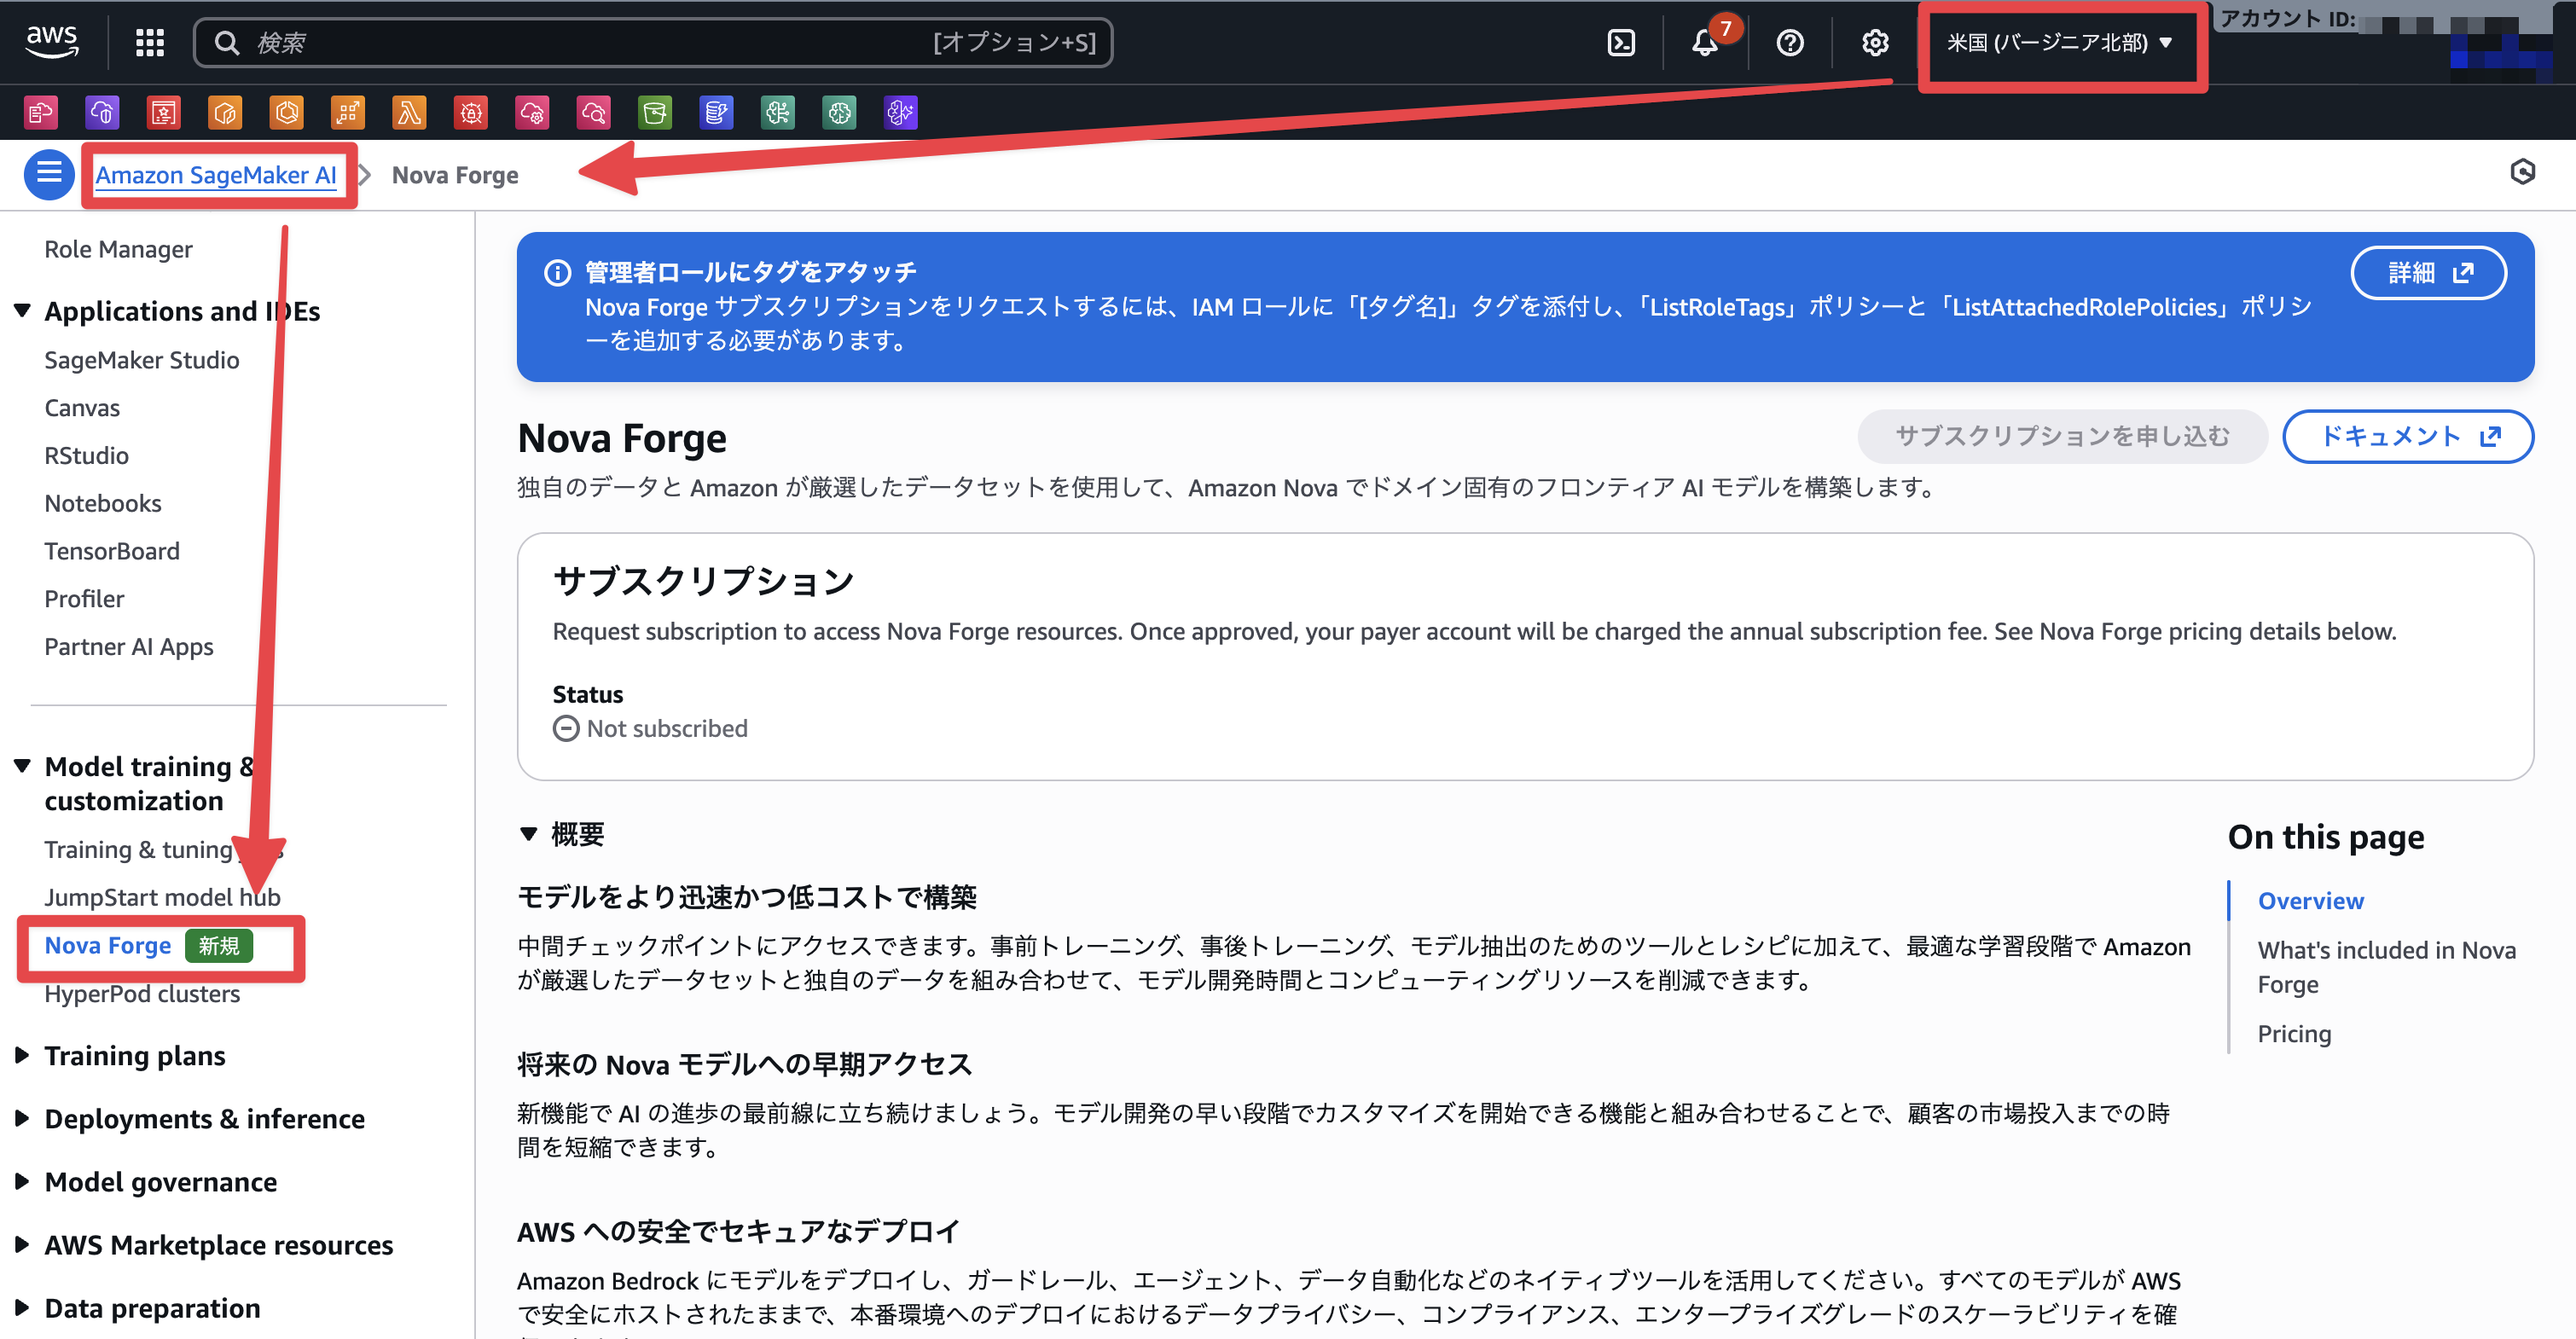
Task: Open the S3 bucket shortcut icon
Action: pyautogui.click(x=655, y=112)
